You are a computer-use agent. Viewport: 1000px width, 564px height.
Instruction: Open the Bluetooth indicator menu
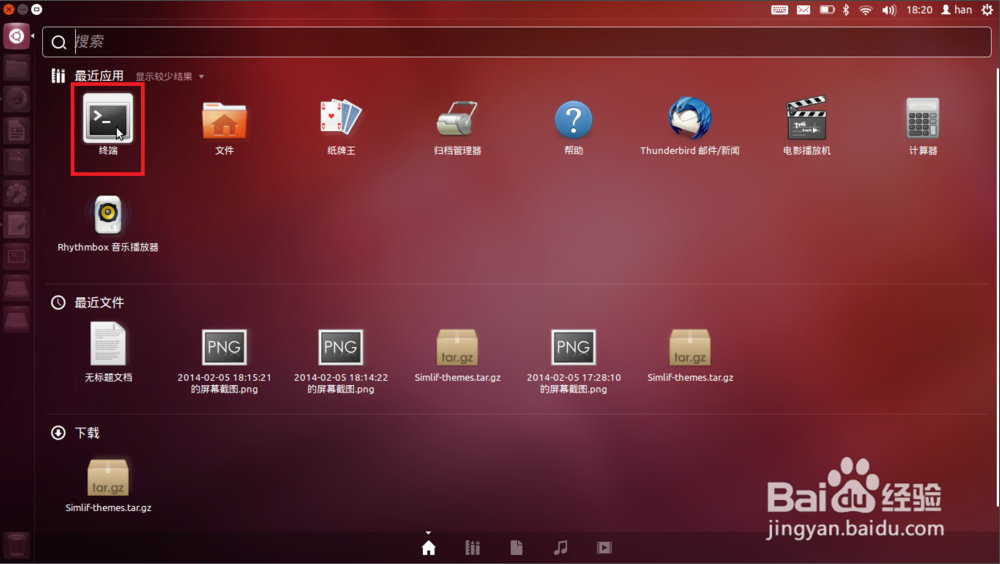tap(846, 10)
